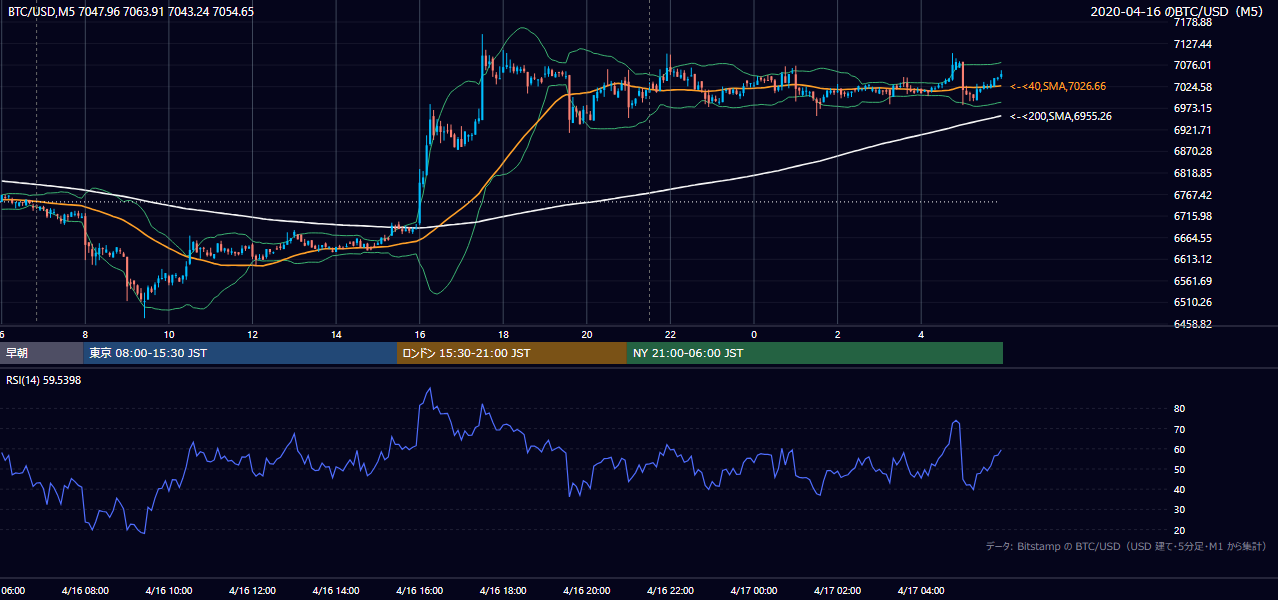Click the RSI(14) 59.5398 indicator label
Screen dimensions: 1278x600
coord(43,380)
